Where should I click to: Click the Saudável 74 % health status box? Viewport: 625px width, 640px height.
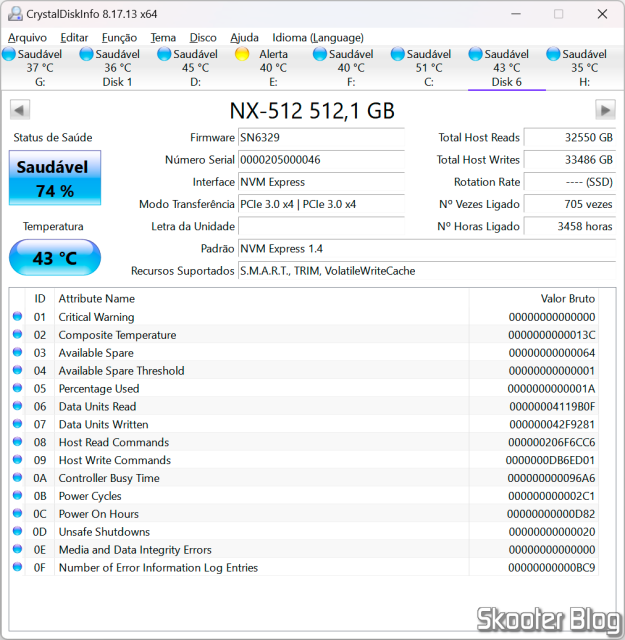click(55, 178)
